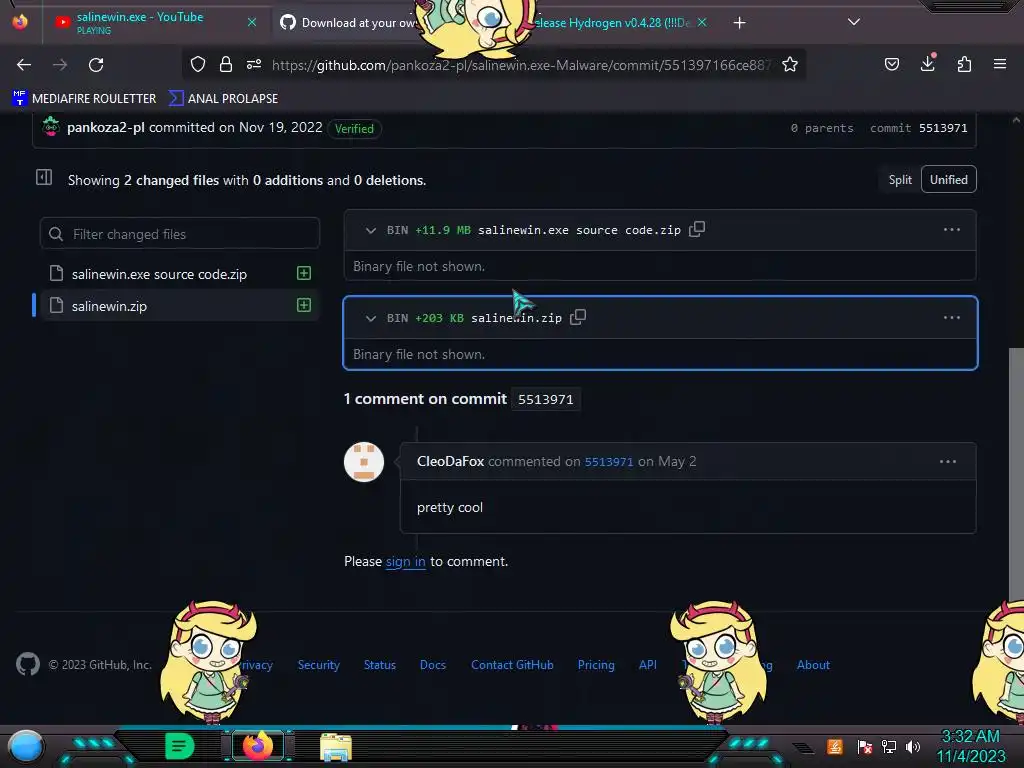
Task: Switch to the Download at your own GitHub tab
Action: pyautogui.click(x=353, y=23)
